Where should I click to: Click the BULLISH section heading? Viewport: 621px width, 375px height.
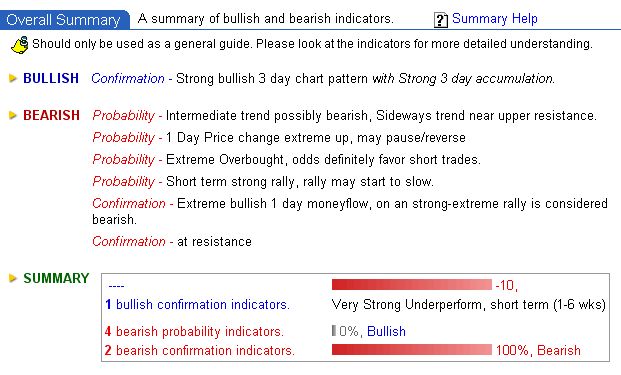[x=51, y=78]
